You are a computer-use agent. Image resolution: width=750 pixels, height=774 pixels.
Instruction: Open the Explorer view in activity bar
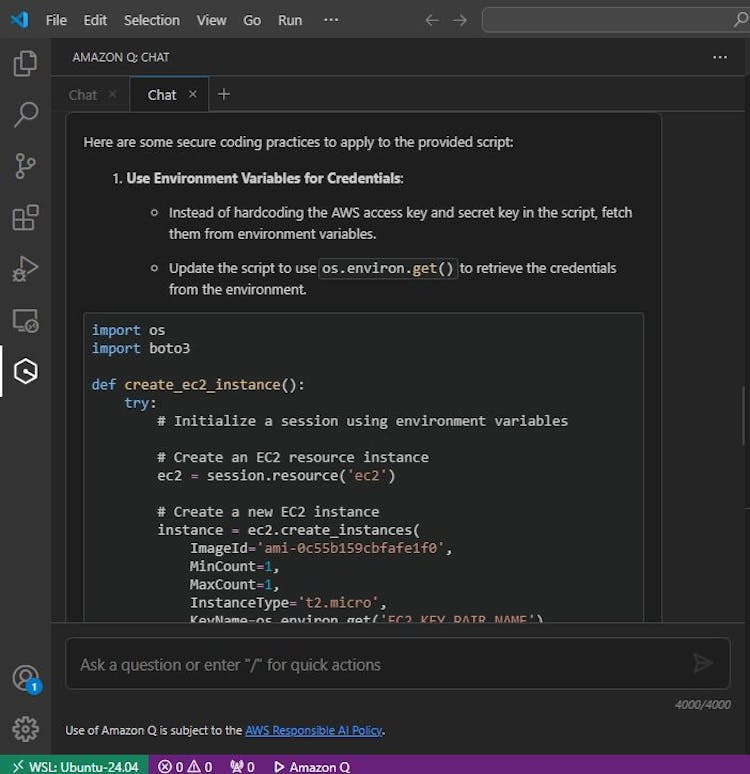pos(25,64)
